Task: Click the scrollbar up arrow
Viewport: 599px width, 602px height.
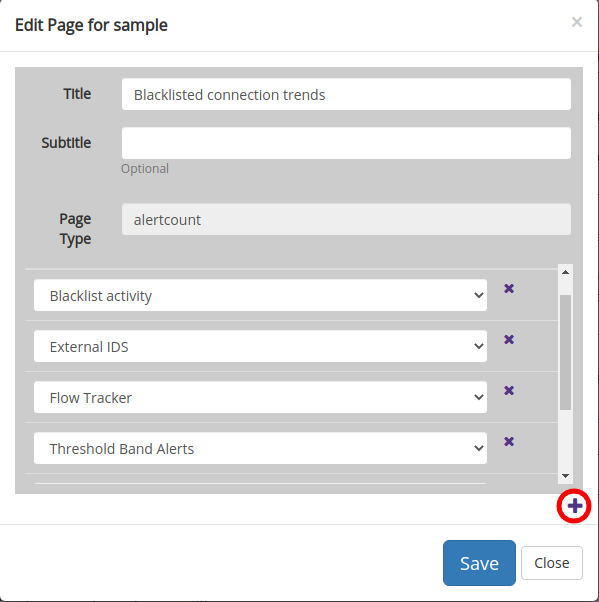Action: (x=565, y=272)
